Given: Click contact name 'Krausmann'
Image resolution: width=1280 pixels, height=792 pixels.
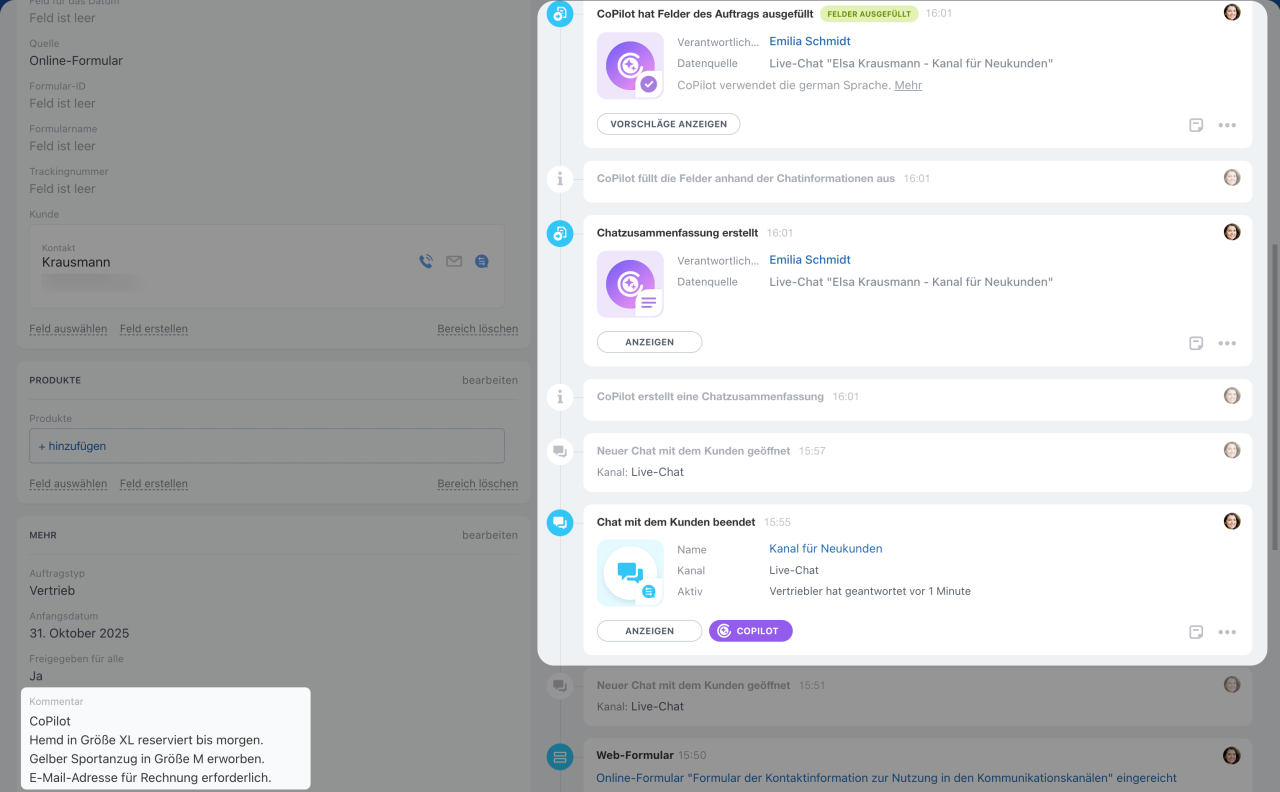Looking at the screenshot, I should pos(76,262).
